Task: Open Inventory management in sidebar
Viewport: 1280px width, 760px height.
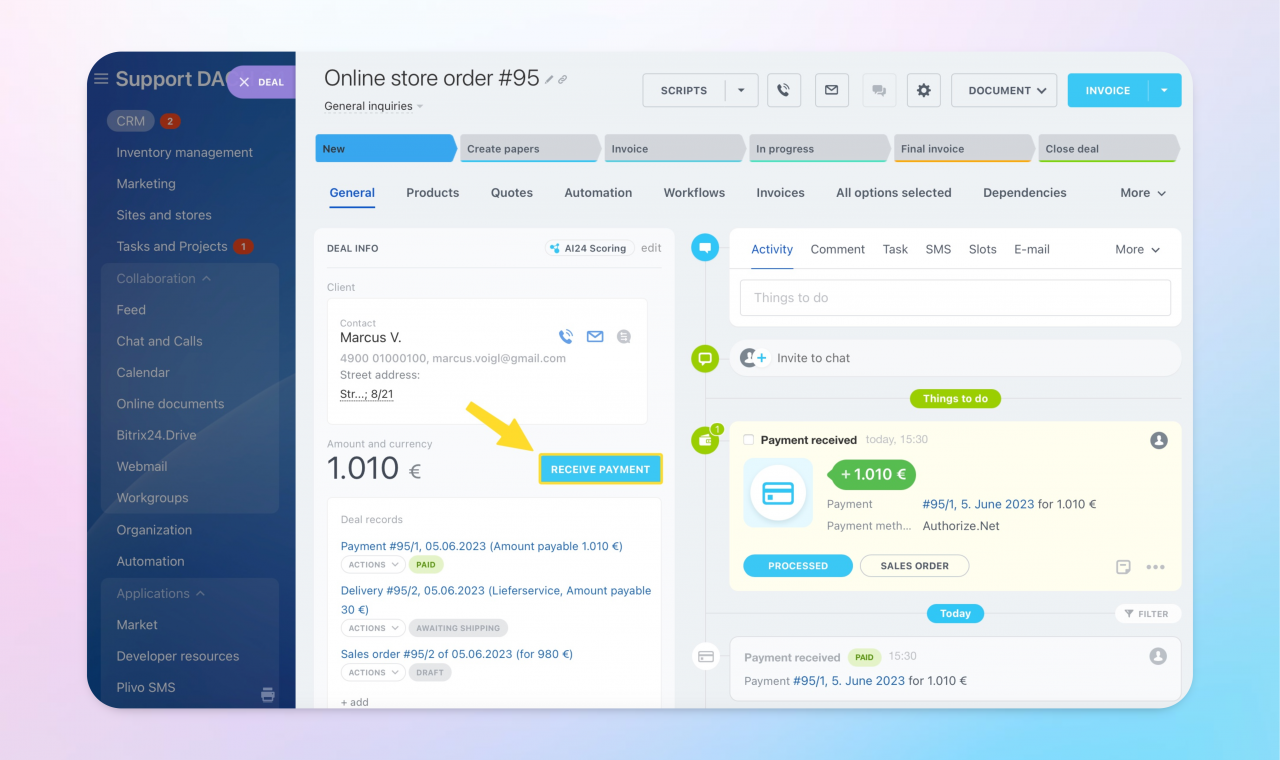Action: click(x=185, y=153)
